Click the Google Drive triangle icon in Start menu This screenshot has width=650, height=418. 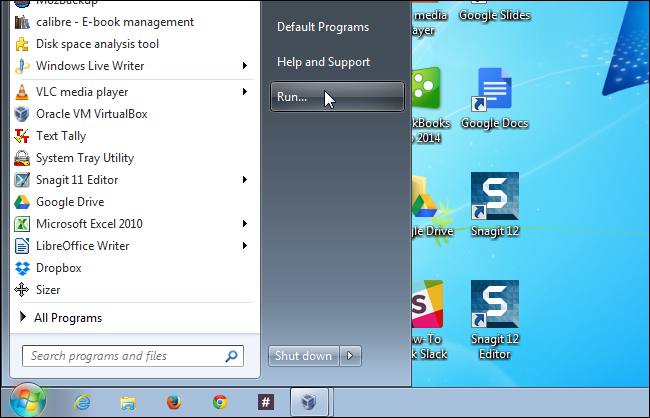coord(22,202)
